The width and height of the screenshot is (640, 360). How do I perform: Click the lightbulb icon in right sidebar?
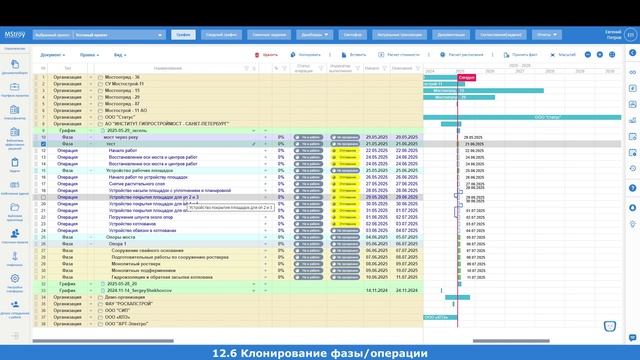(633, 224)
